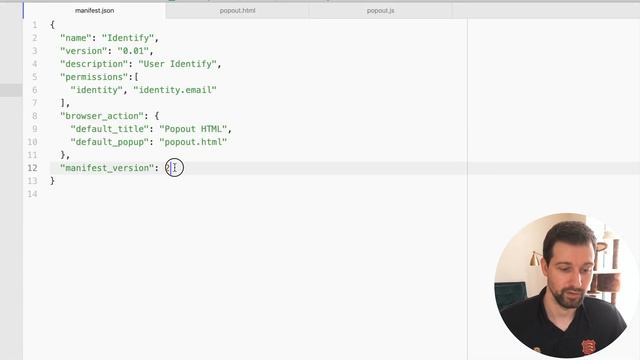Click "User Identify" description text
640x360 pixels.
[x=177, y=64]
